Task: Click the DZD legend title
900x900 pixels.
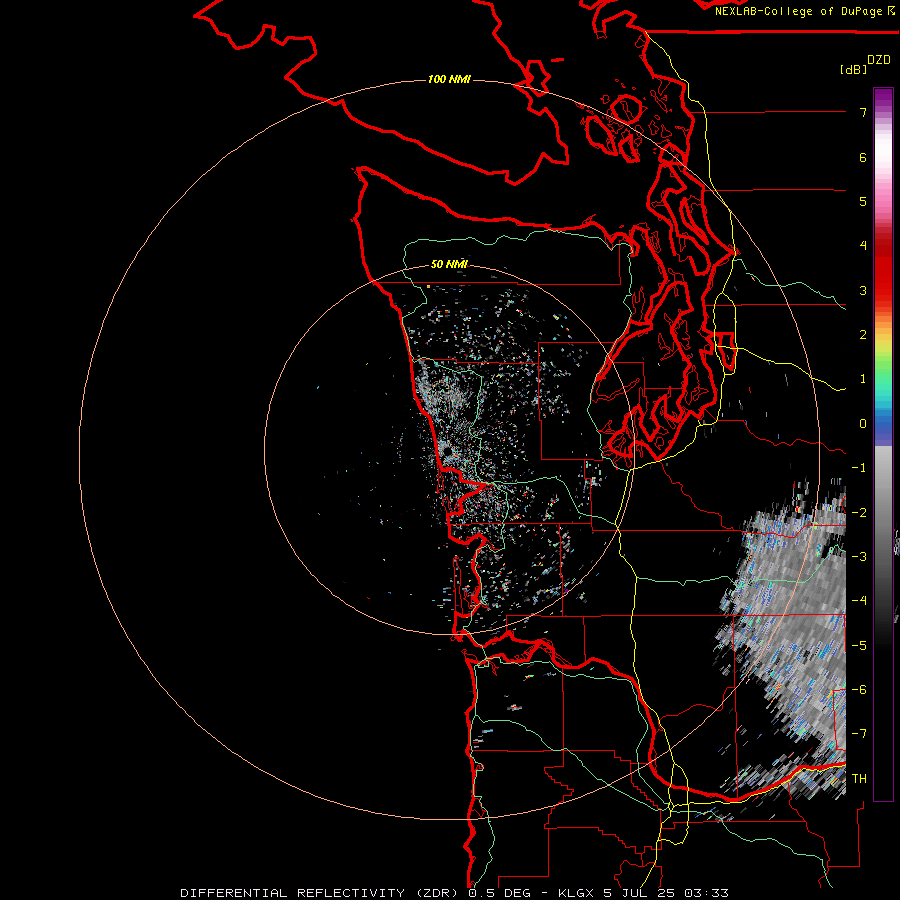Action: tap(879, 60)
